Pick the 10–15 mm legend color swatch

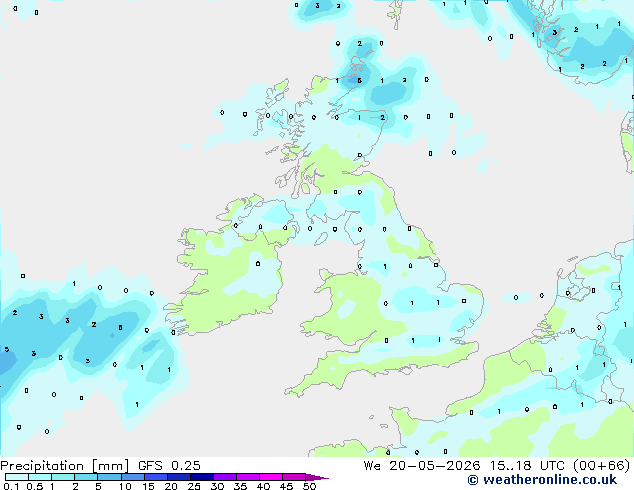[x=133, y=477]
